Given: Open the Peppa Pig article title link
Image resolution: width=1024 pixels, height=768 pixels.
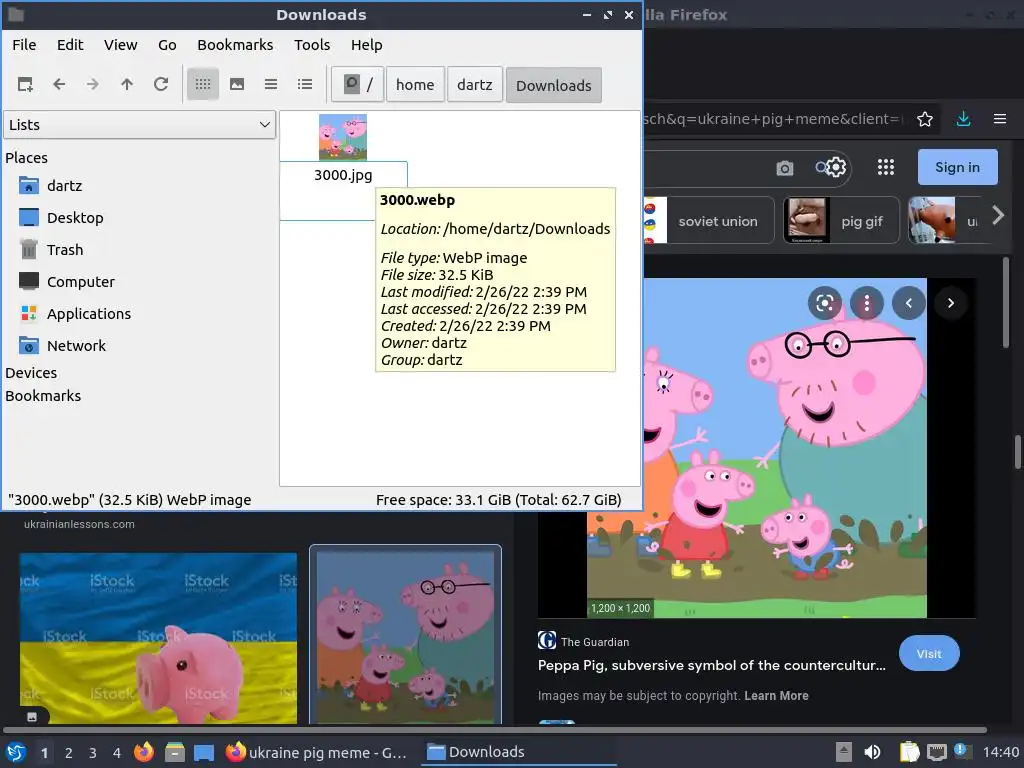Looking at the screenshot, I should [712, 665].
